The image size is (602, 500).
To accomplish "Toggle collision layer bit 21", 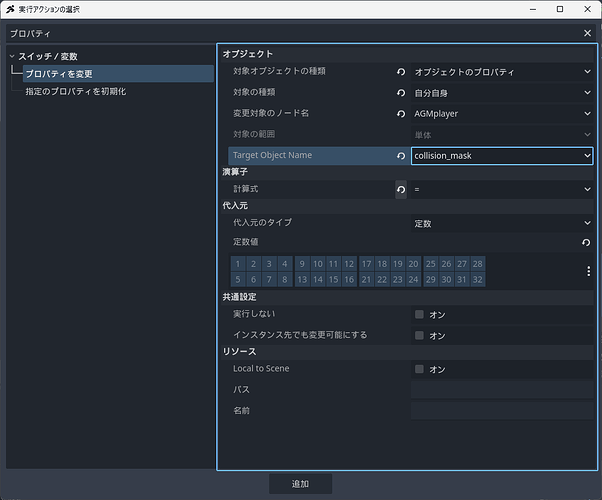I will pyautogui.click(x=367, y=280).
